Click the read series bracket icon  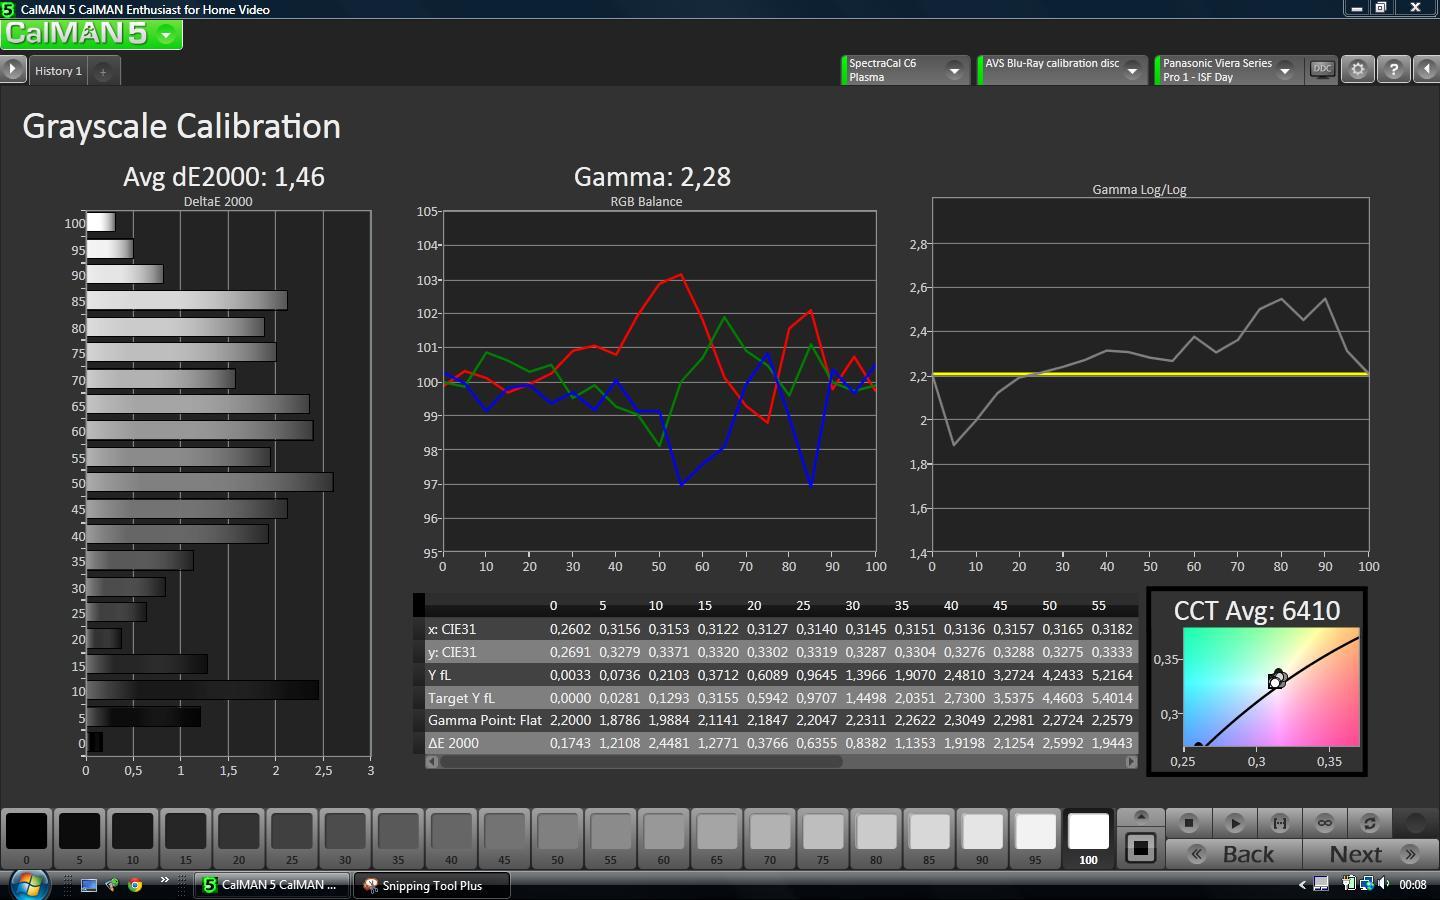pos(1279,822)
